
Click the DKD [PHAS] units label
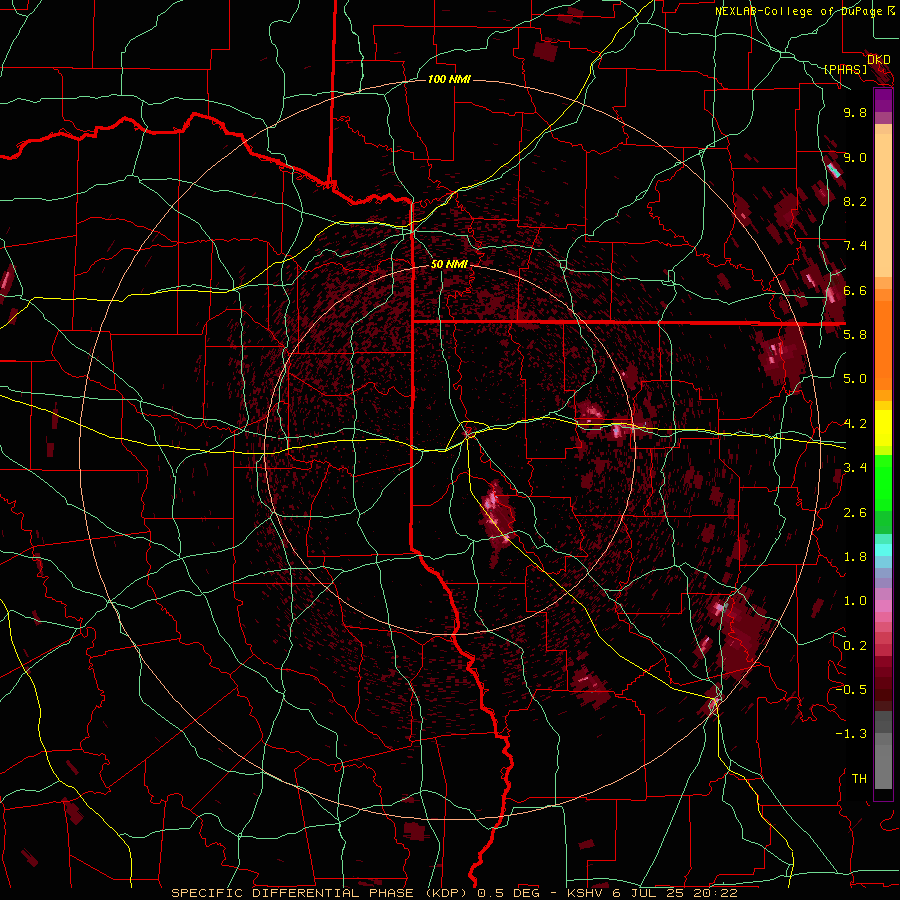pyautogui.click(x=856, y=64)
